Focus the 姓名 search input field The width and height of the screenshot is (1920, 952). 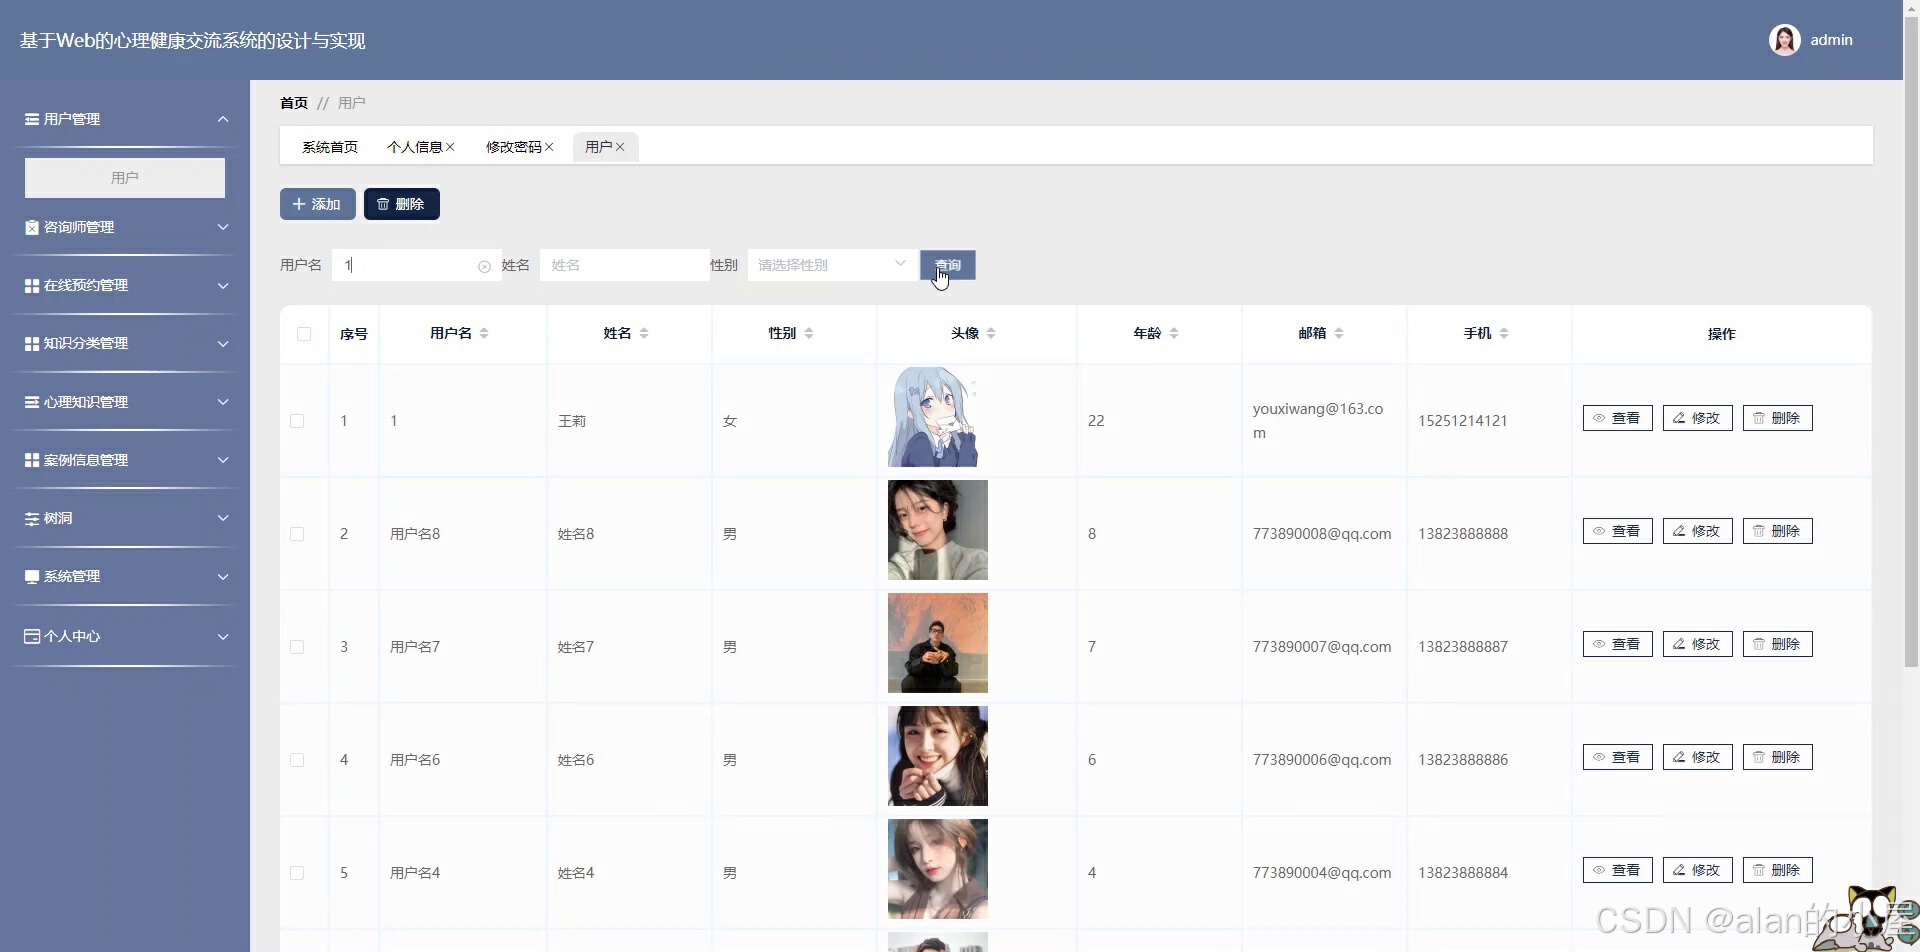(624, 265)
